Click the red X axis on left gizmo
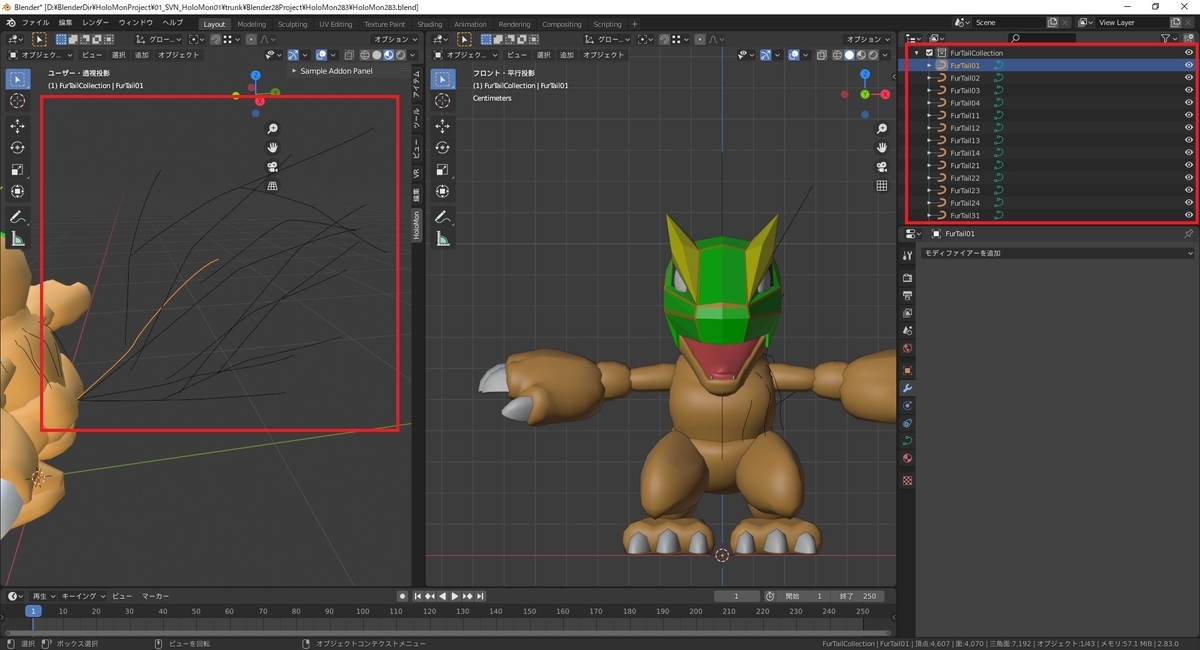This screenshot has width=1200, height=650. click(260, 102)
